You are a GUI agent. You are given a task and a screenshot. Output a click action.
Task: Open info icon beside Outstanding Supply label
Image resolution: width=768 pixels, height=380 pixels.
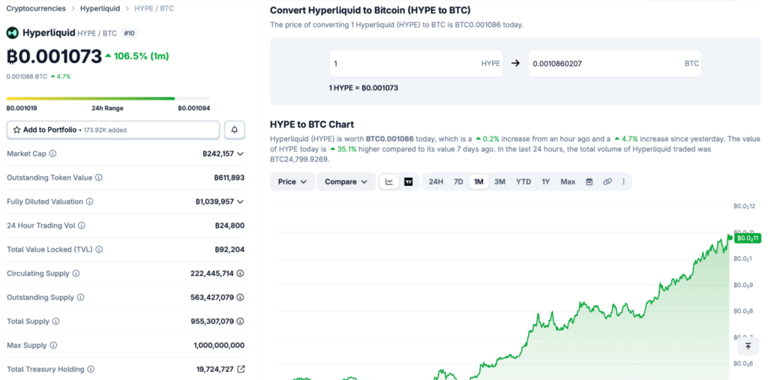coord(81,297)
